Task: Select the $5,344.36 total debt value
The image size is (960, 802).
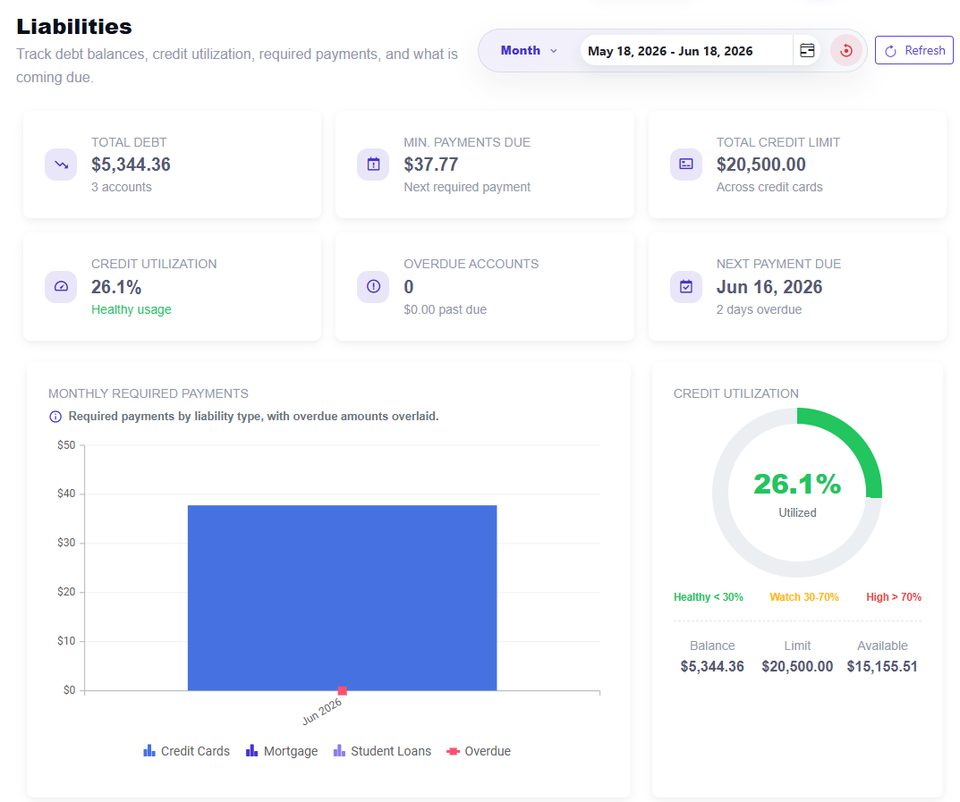Action: click(x=131, y=165)
